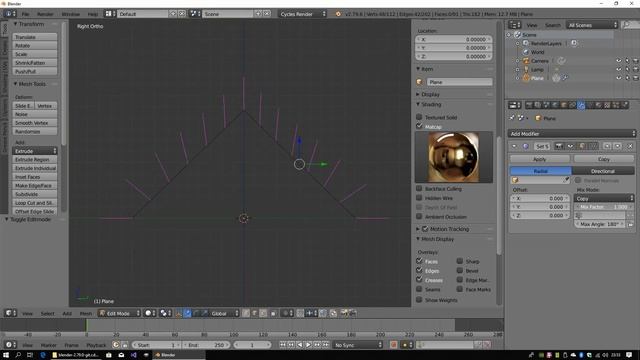Open the Cycles Render engine dropdown
The height and width of the screenshot is (360, 640).
pos(302,14)
